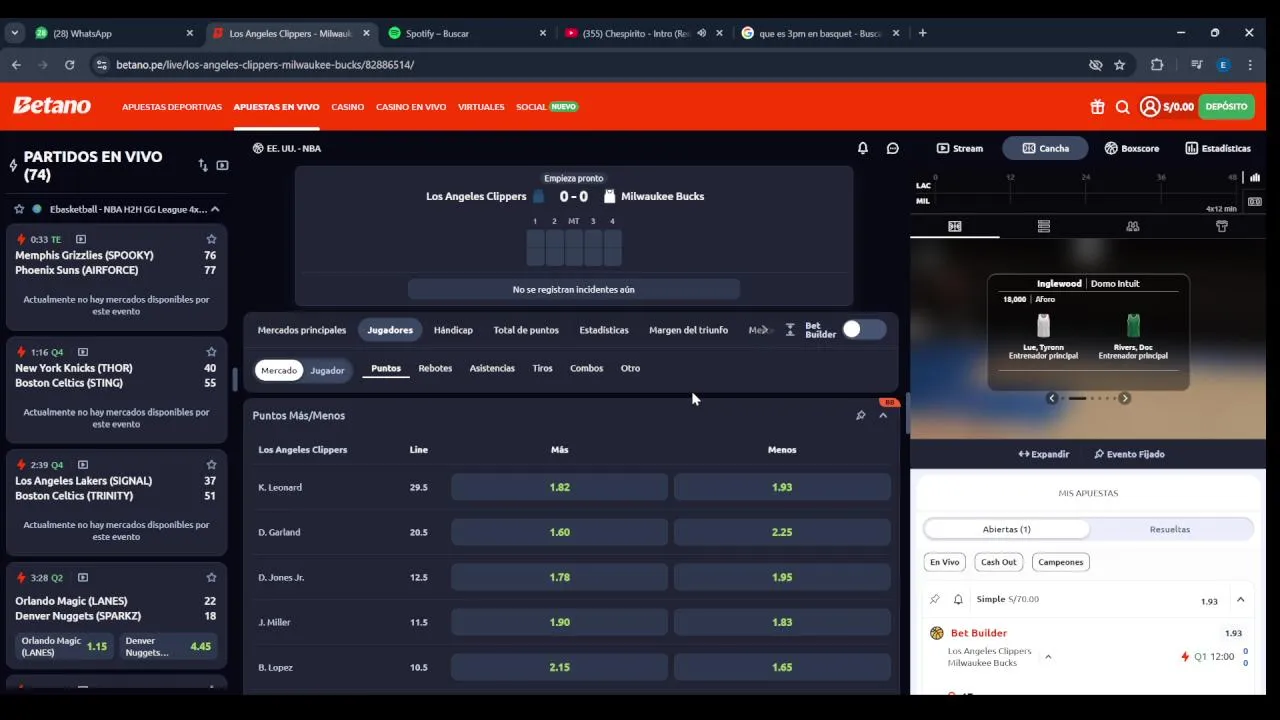Favorite the Orlando Magic vs Denver Nuggets match
1280x720 pixels.
[211, 578]
